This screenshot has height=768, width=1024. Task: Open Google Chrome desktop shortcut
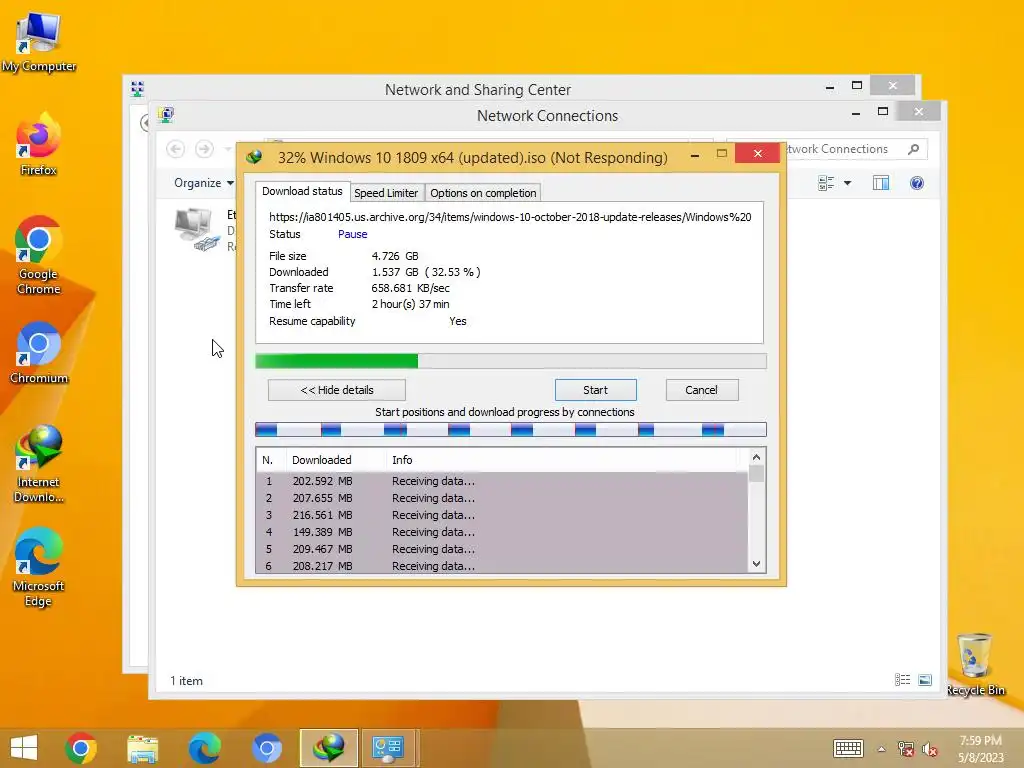coord(39,255)
